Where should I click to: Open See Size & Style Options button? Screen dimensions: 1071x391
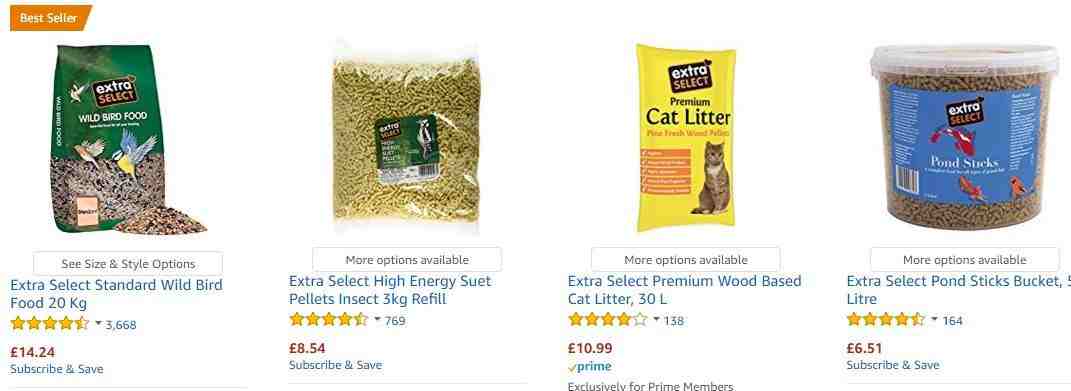[128, 264]
